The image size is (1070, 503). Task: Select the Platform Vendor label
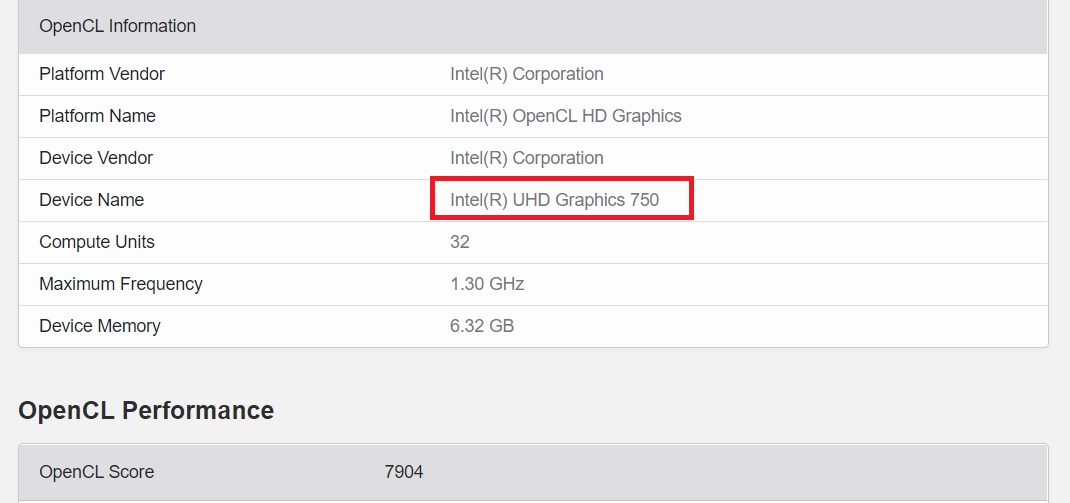pyautogui.click(x=102, y=74)
